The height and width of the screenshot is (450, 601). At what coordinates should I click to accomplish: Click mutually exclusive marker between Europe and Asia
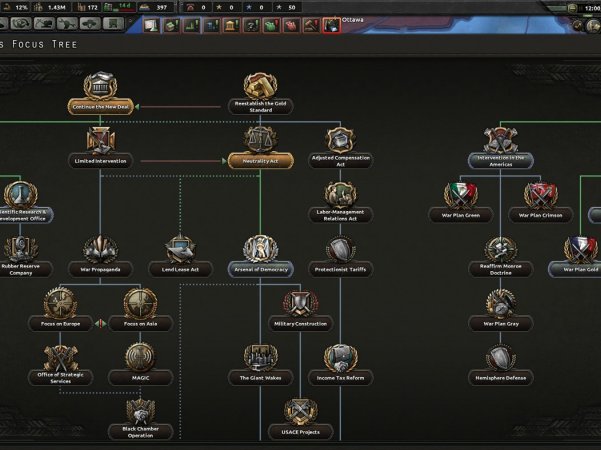101,324
